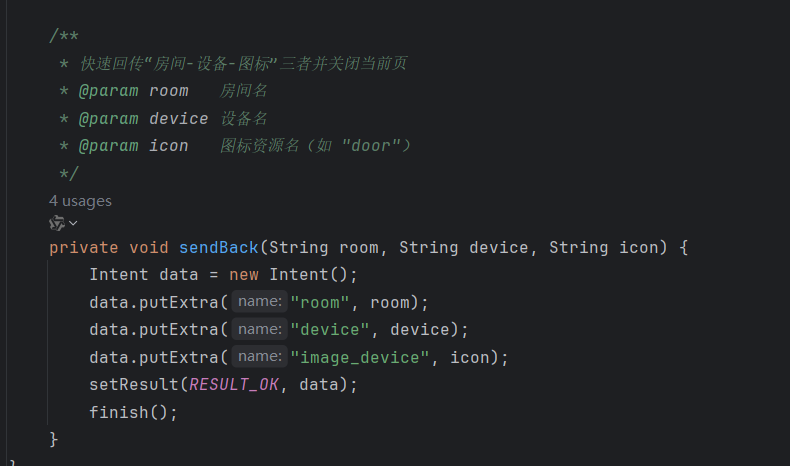Expand the chevron next to AI icon

coord(73,223)
